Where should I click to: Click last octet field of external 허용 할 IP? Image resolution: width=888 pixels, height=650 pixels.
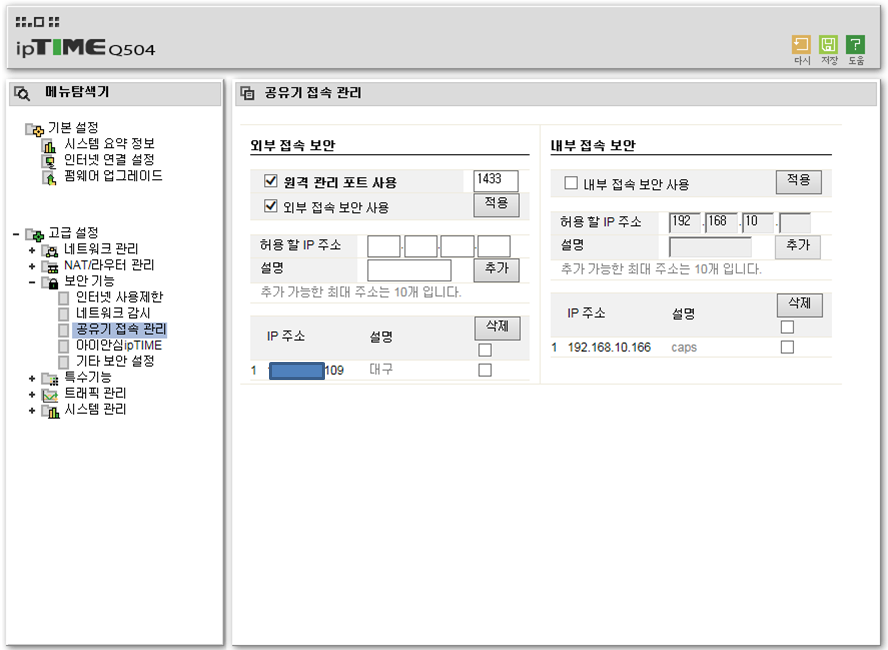494,246
